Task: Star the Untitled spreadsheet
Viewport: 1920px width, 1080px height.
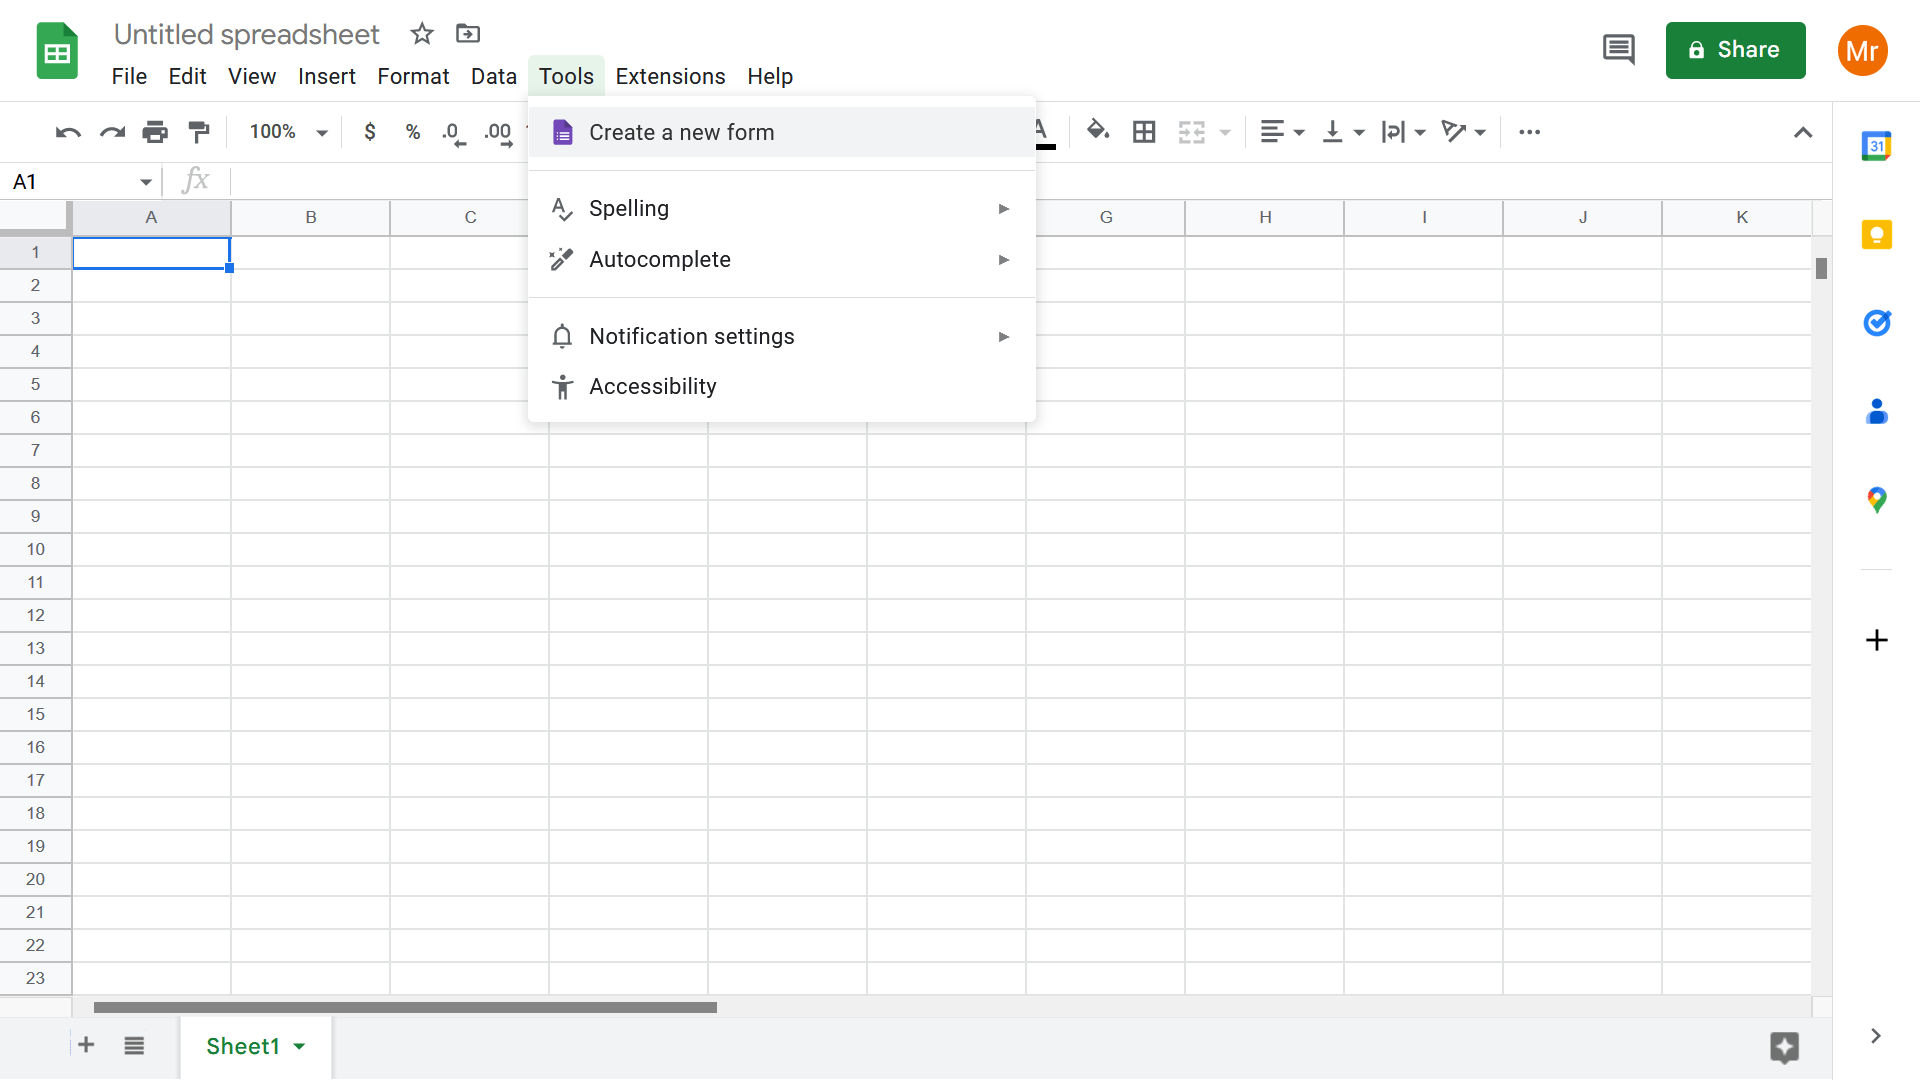Action: pyautogui.click(x=422, y=34)
